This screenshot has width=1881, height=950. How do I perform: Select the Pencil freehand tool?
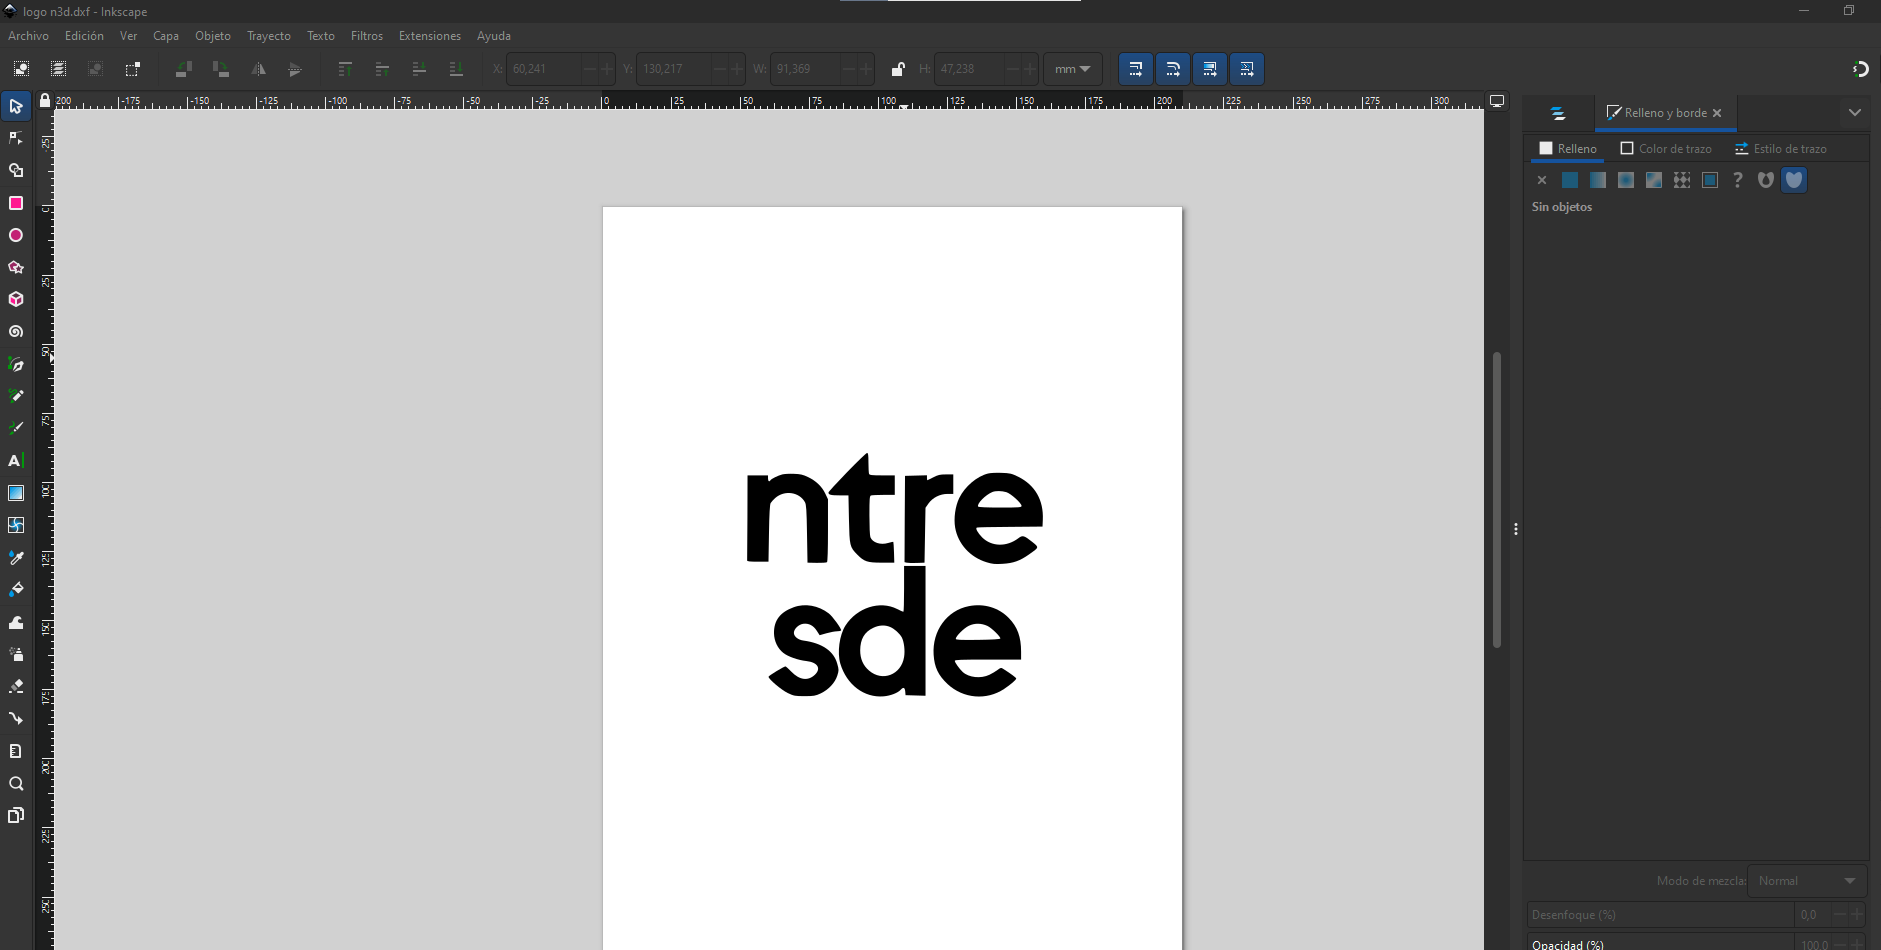[16, 396]
